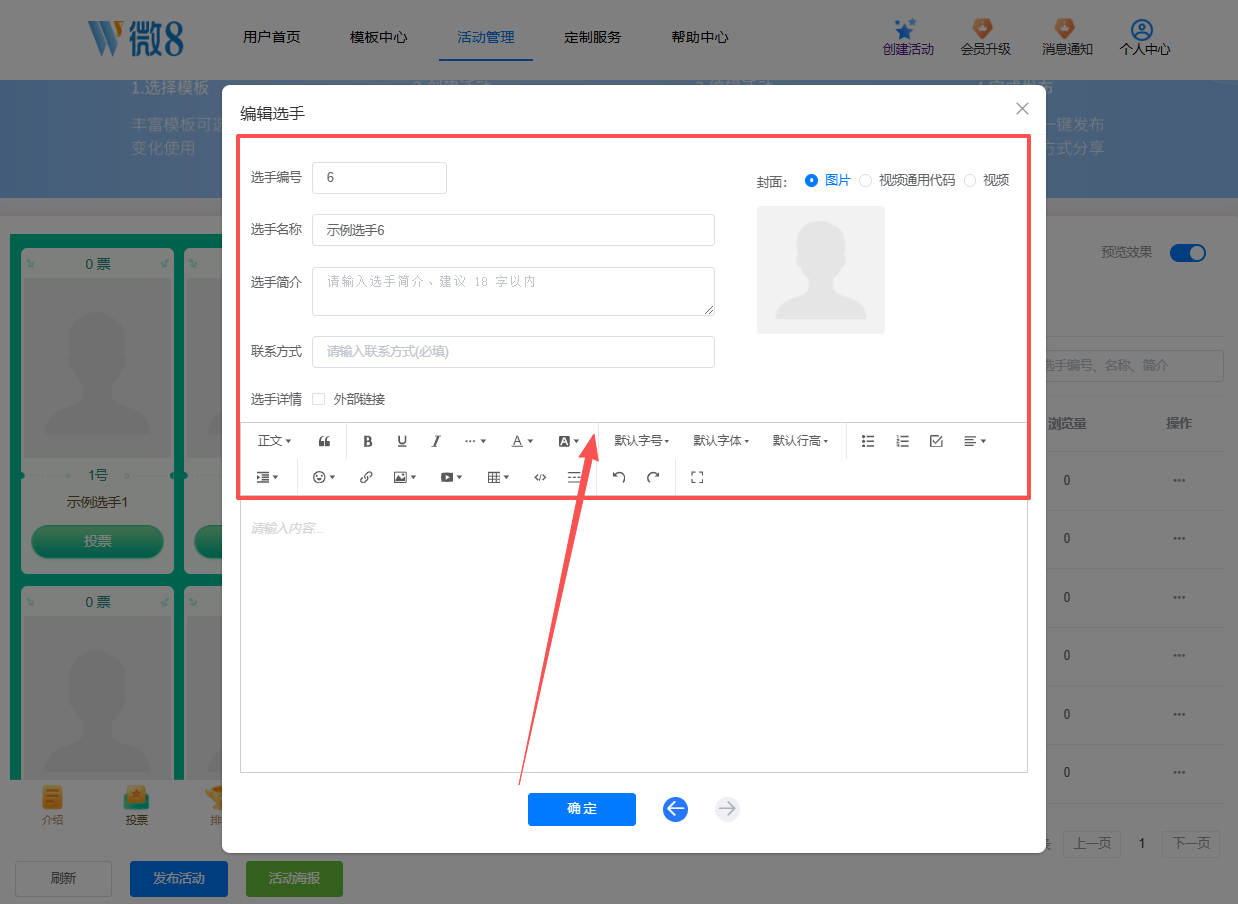Apply italic formatting to editor text
1238x904 pixels.
435,440
